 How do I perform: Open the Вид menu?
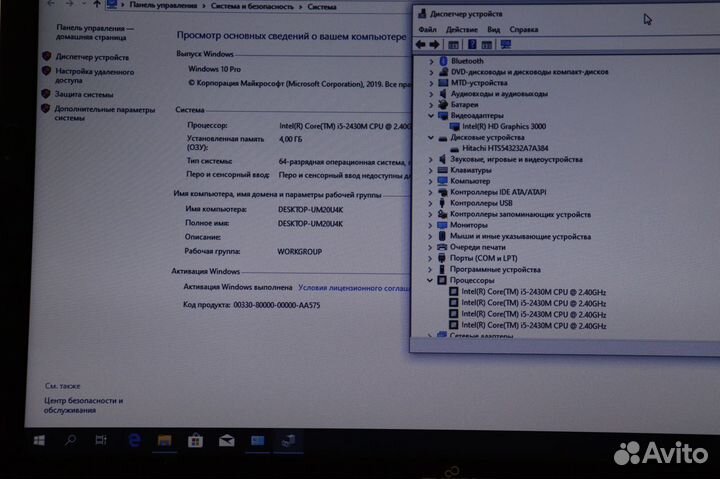tap(494, 29)
